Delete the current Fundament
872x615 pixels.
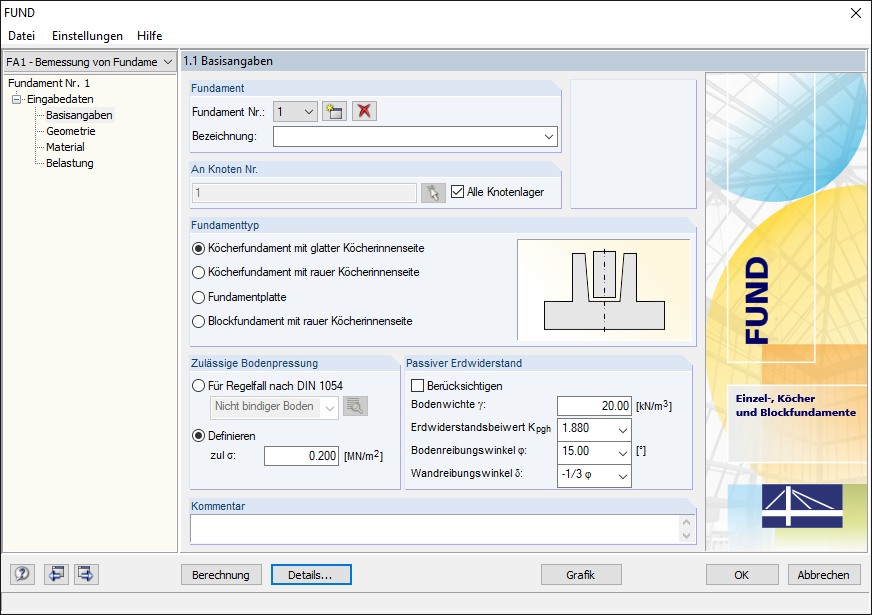click(x=364, y=111)
